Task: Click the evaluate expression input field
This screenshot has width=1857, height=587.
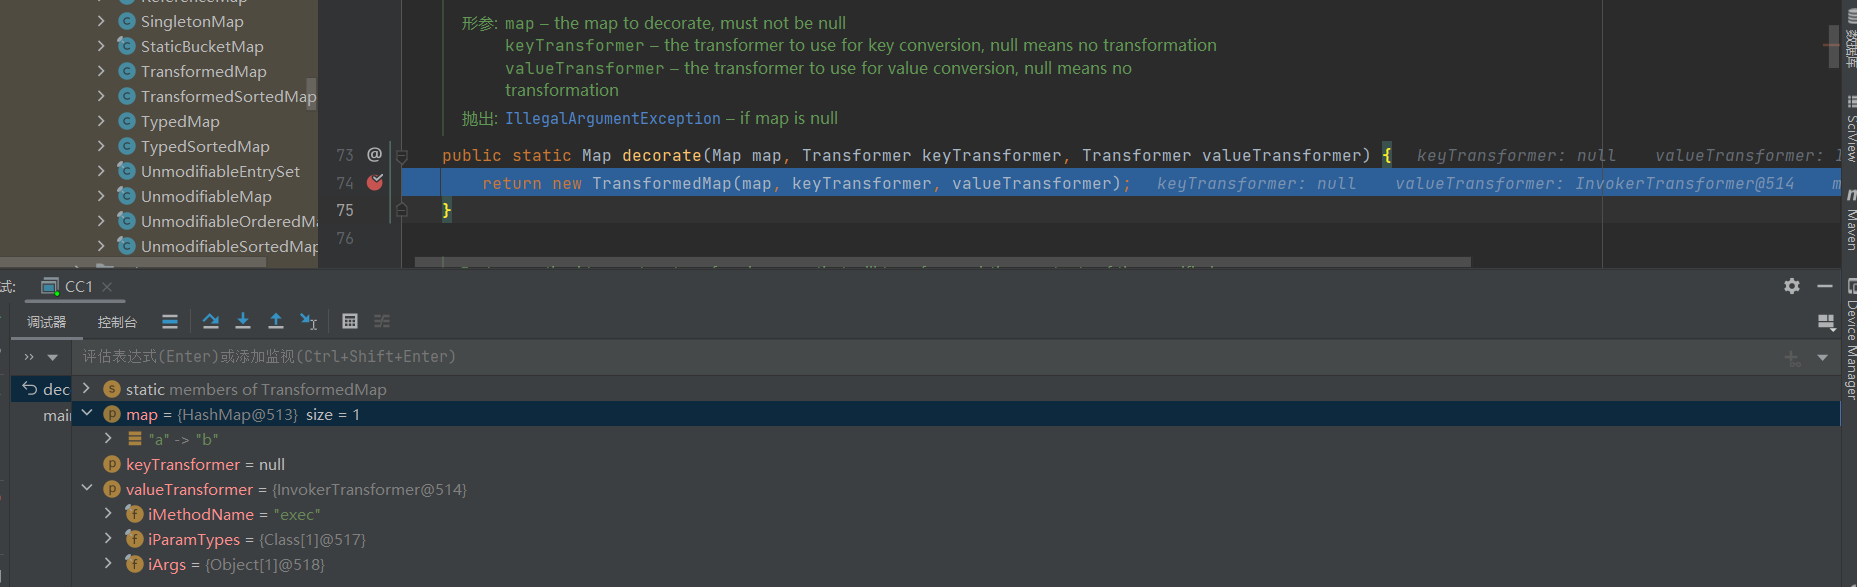Action: tap(900, 357)
